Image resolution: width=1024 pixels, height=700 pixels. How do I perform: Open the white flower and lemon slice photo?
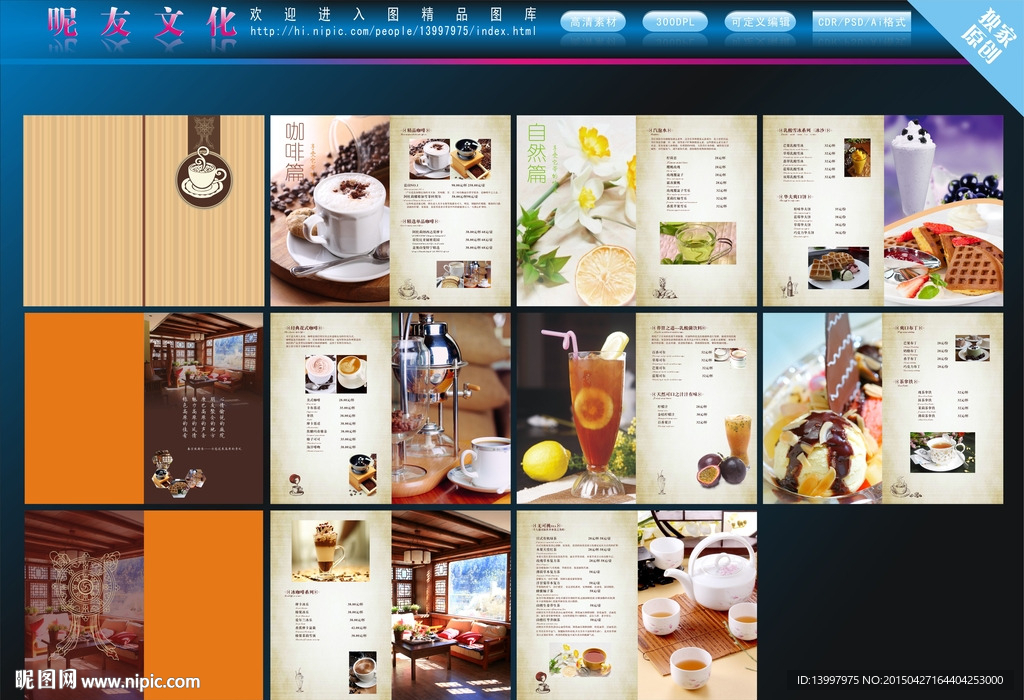[x=576, y=211]
